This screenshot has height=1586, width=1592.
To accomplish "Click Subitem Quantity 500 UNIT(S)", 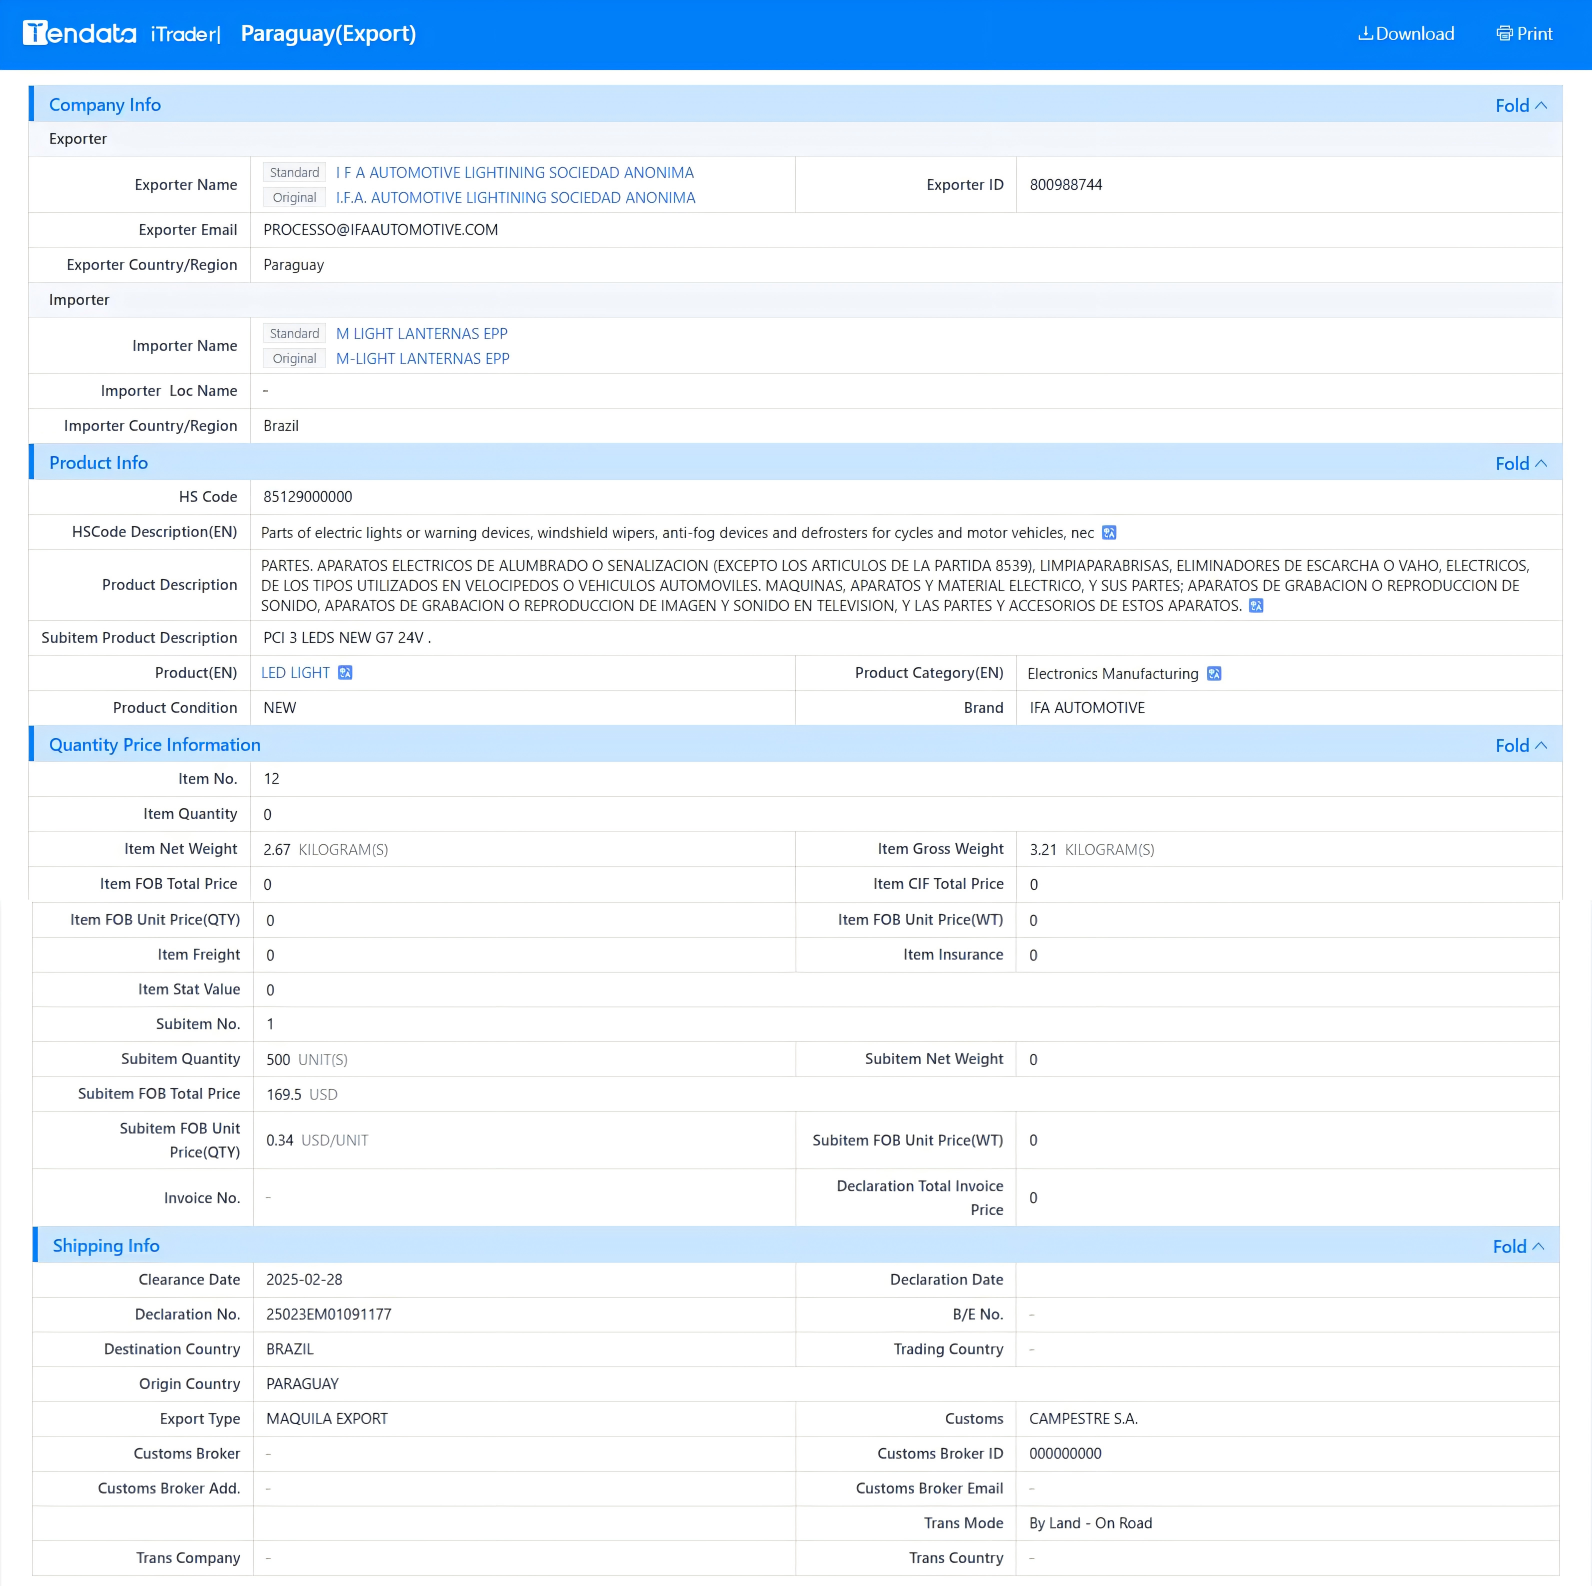I will point(307,1060).
